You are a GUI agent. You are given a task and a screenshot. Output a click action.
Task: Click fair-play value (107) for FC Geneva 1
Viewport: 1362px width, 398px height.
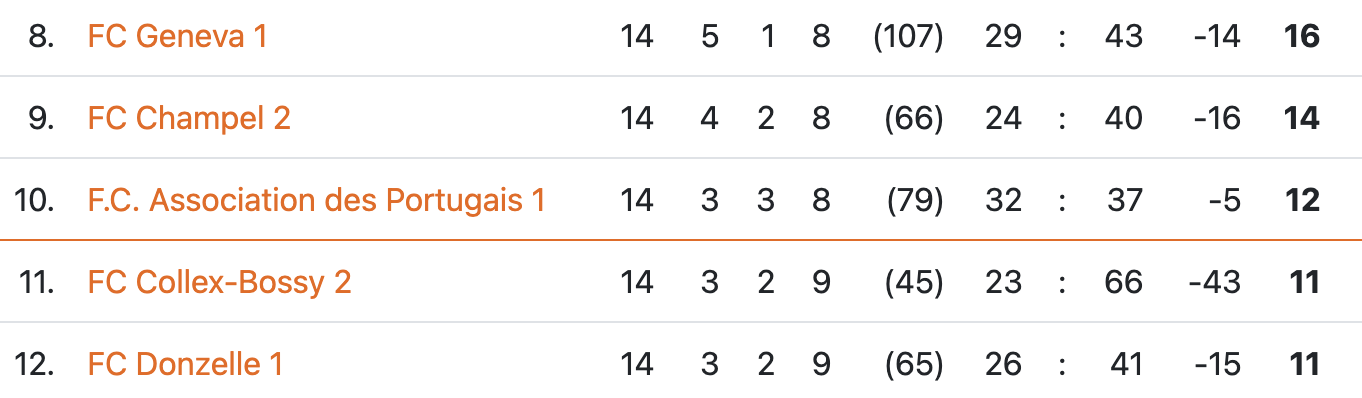[908, 37]
